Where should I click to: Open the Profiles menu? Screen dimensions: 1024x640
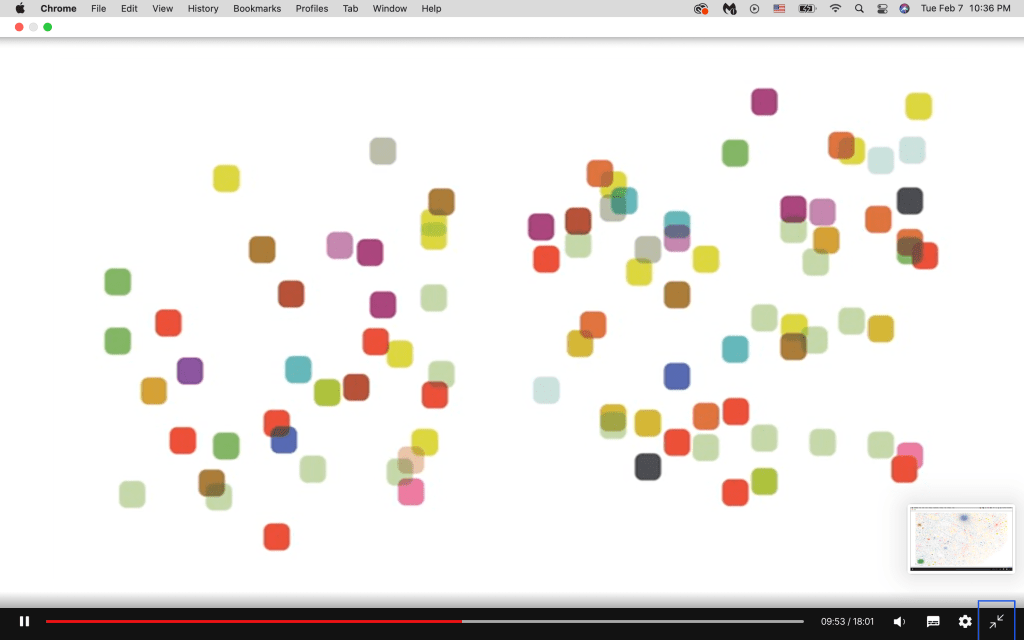312,8
